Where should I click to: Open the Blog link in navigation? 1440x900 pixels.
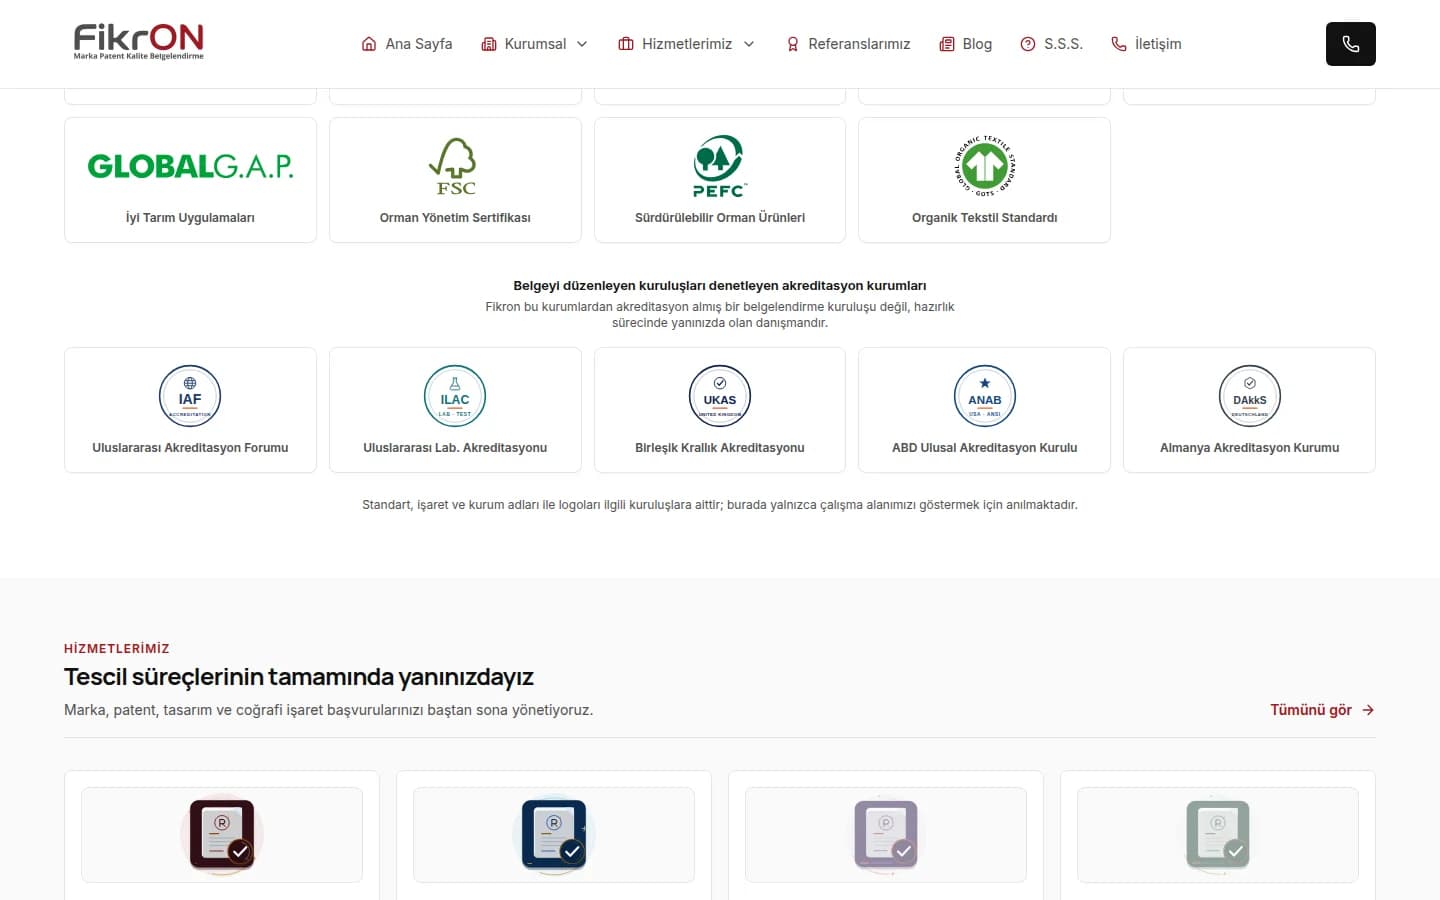point(965,44)
